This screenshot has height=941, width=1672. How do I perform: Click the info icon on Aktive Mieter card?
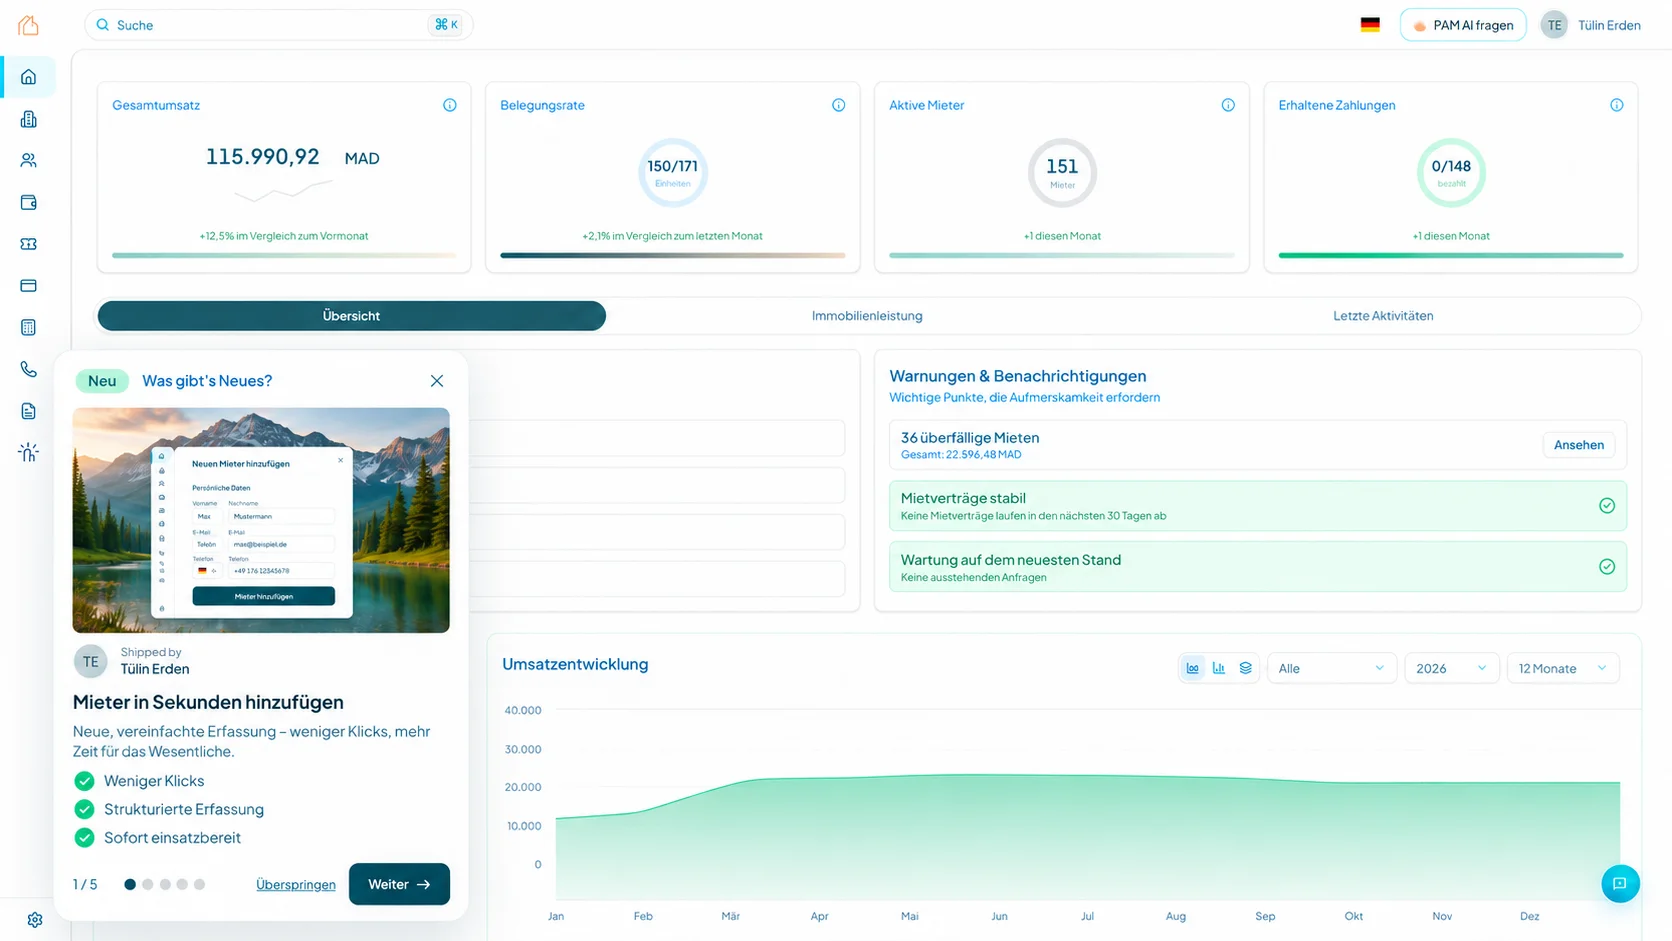click(x=1228, y=105)
